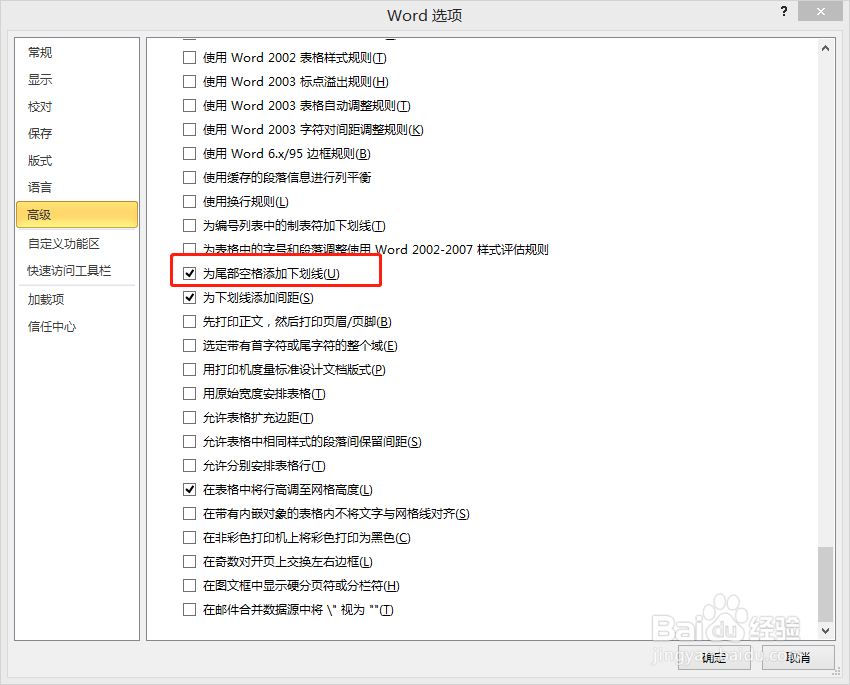This screenshot has height=685, width=850.
Task: Open the 常规 options category
Action: point(76,53)
